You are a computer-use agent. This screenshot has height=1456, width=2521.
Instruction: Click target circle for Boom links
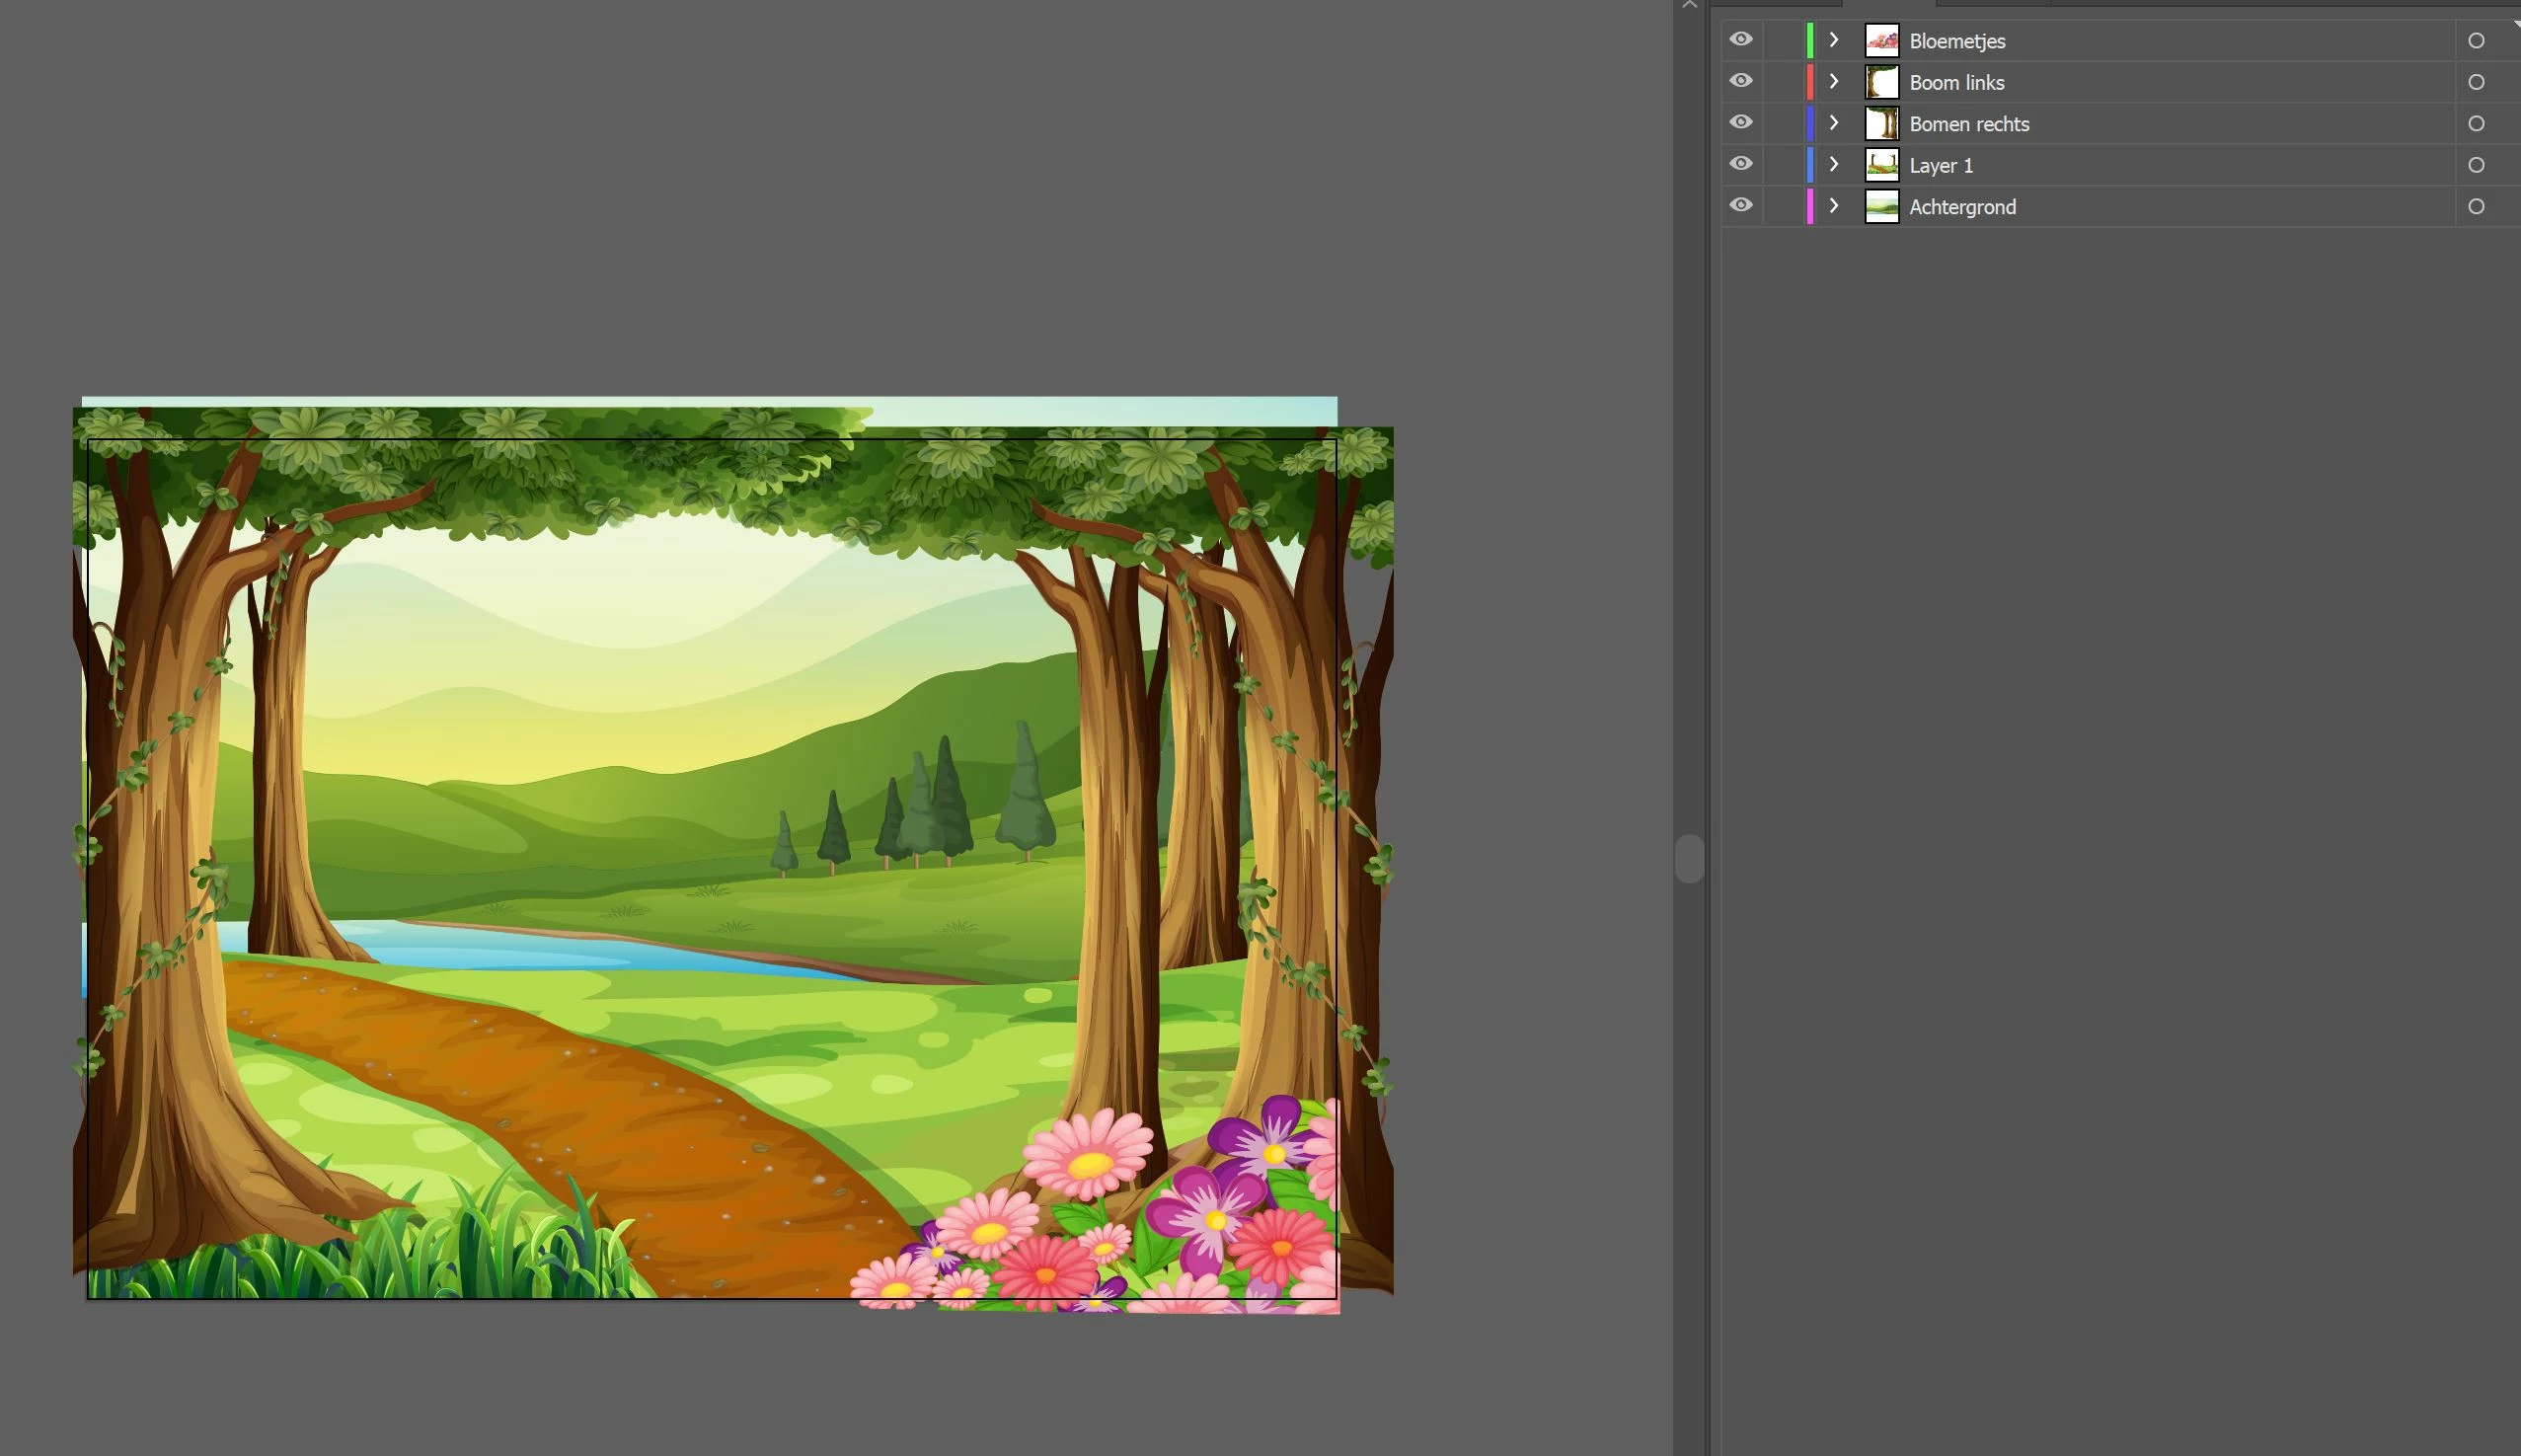coord(2476,82)
